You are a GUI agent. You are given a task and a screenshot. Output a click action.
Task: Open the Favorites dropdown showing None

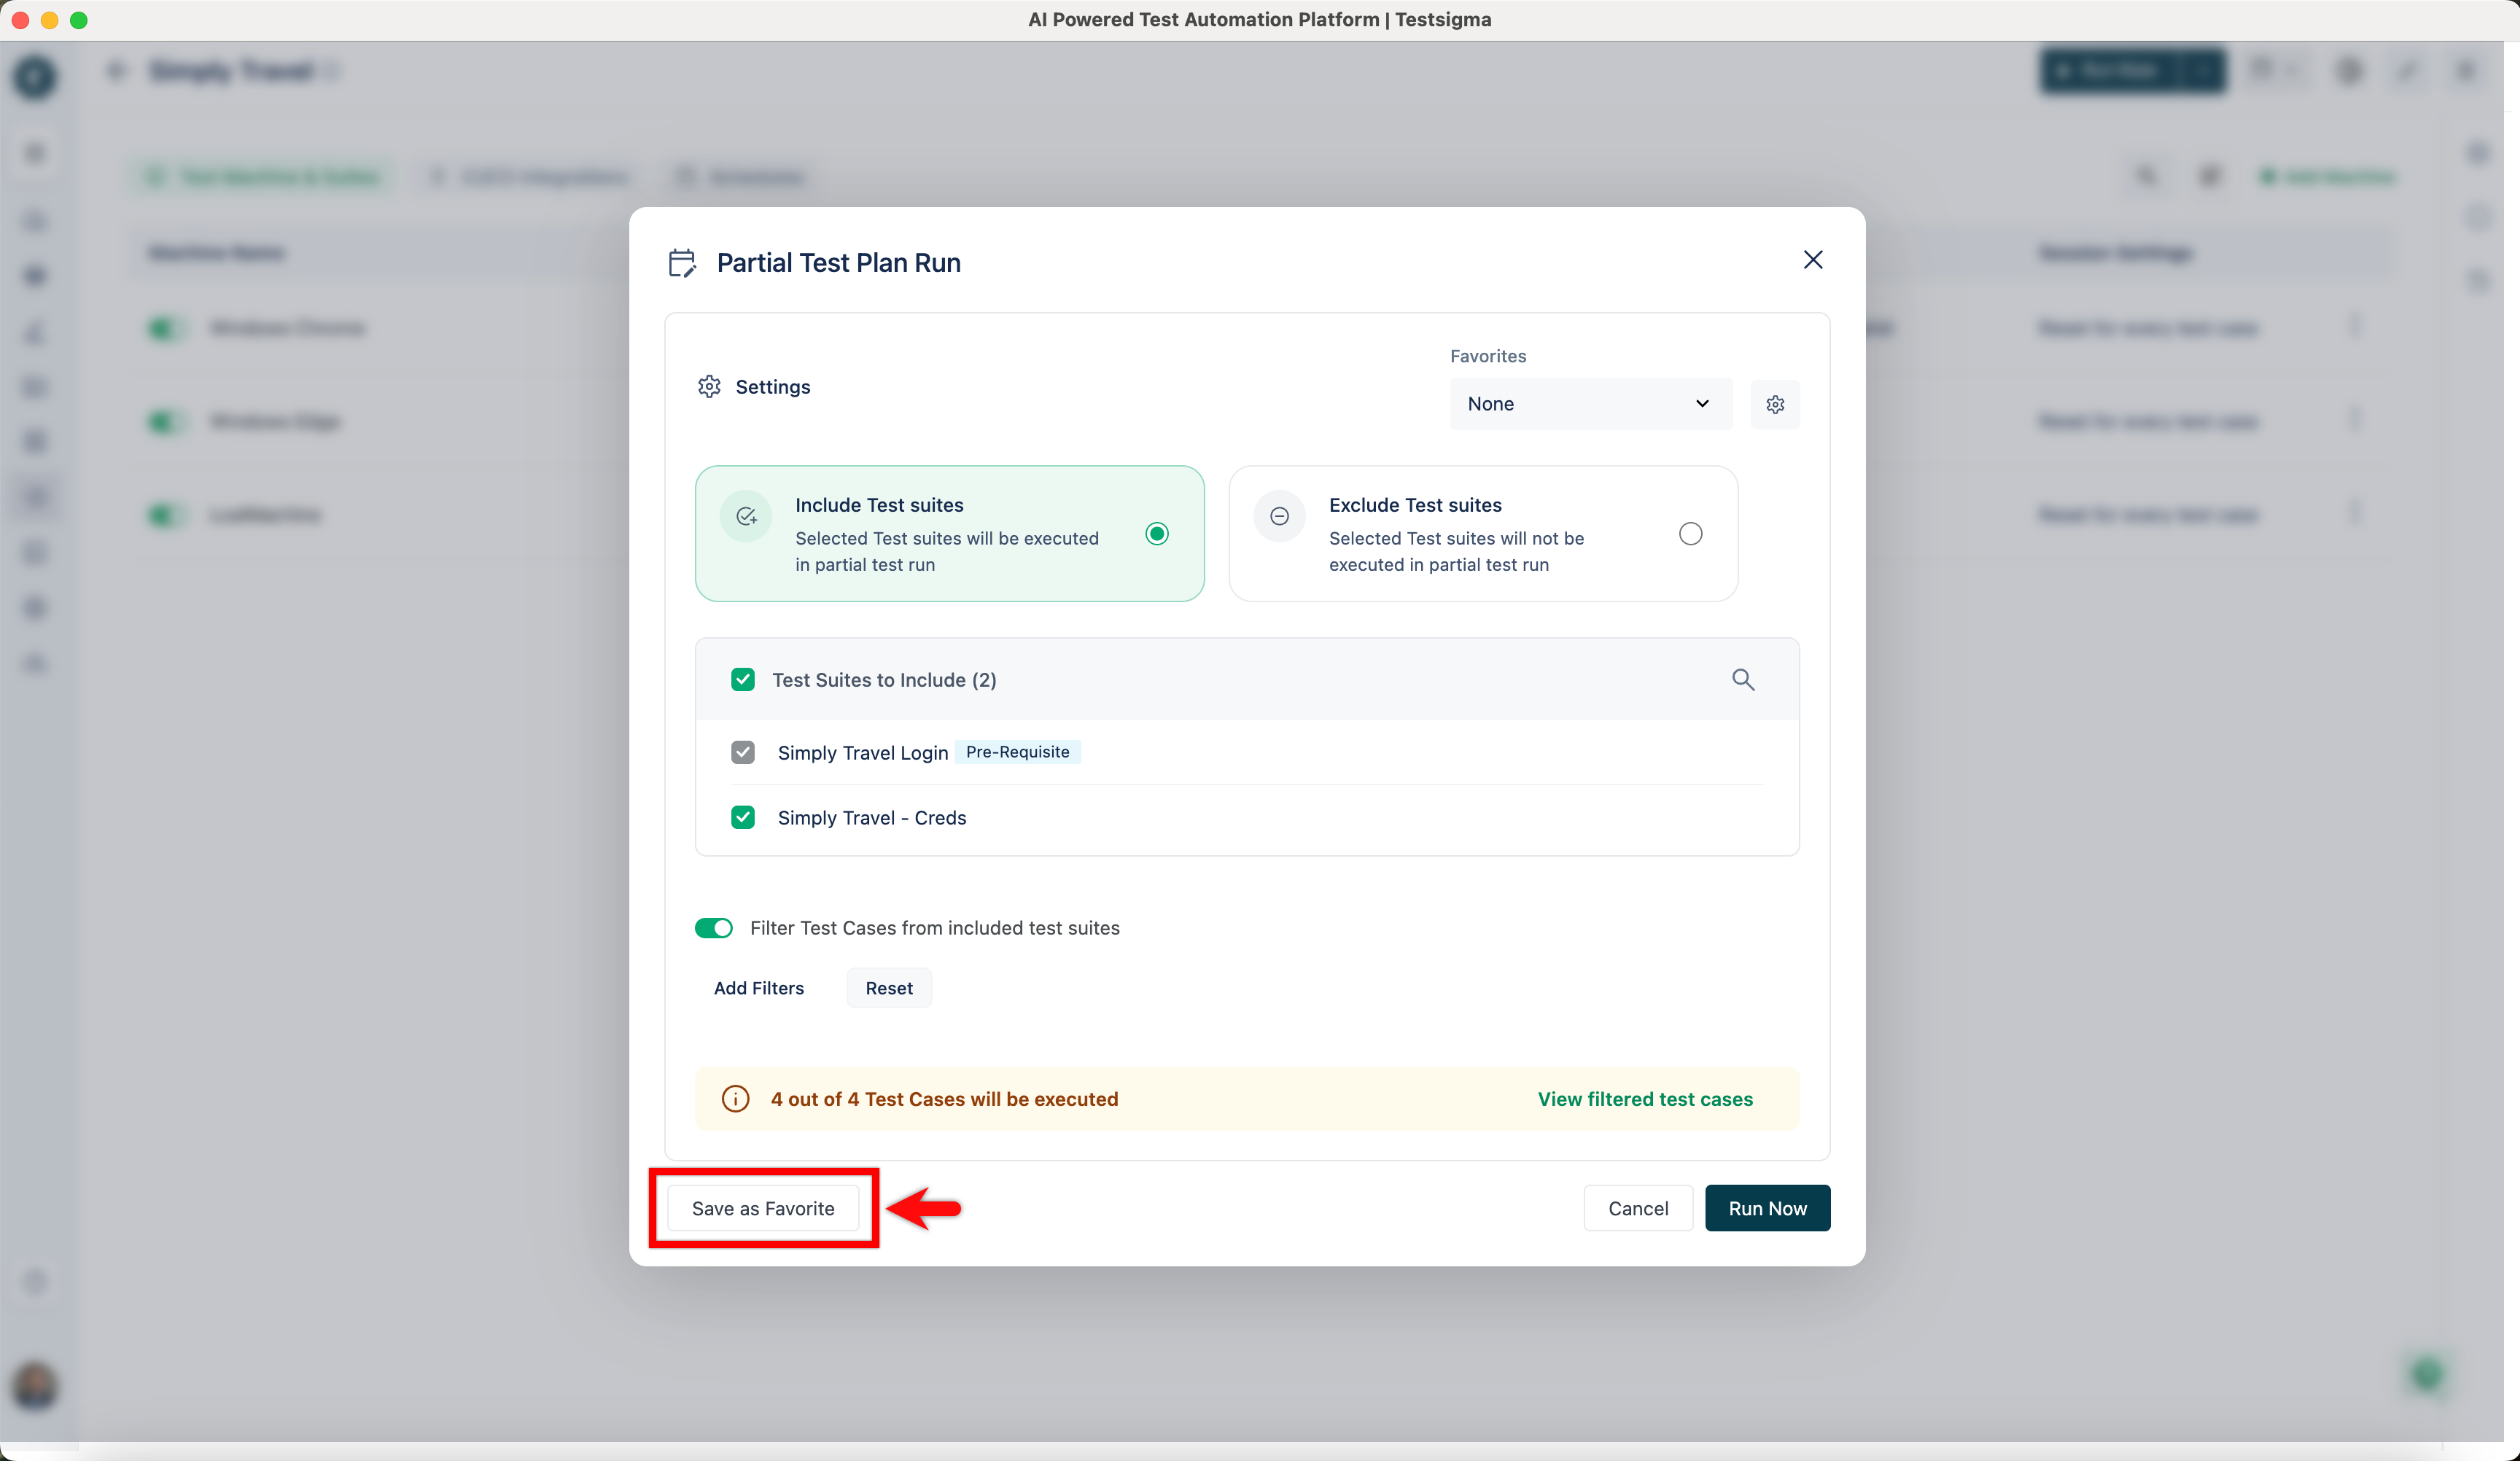1589,404
